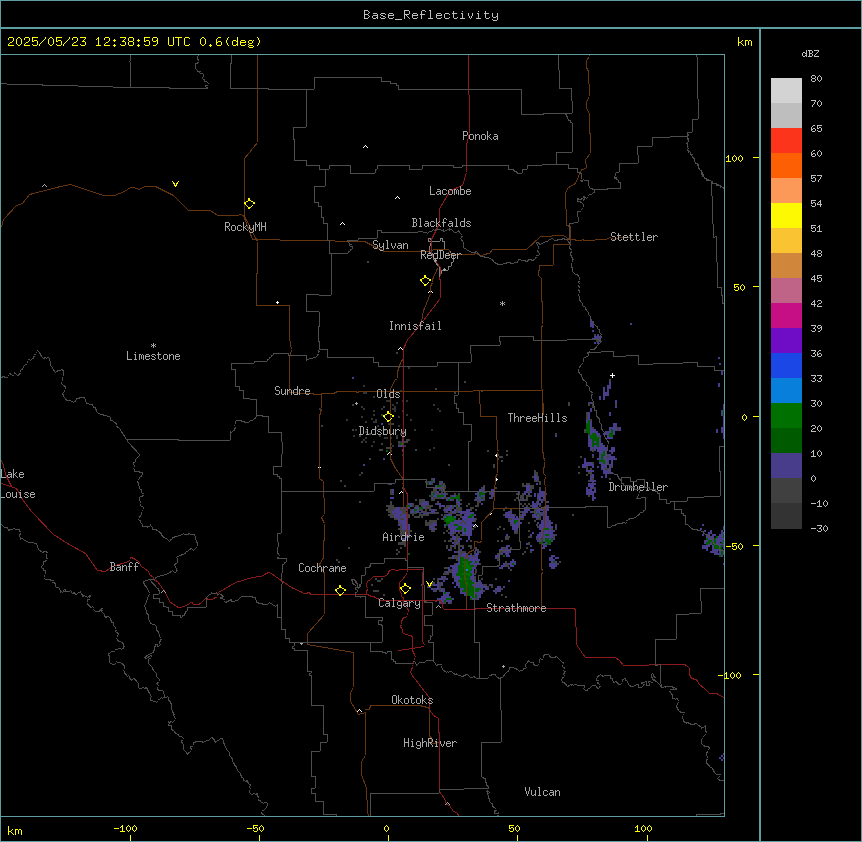
Task: Click the green radar echo northwest of Strathmore
Action: pos(467,575)
